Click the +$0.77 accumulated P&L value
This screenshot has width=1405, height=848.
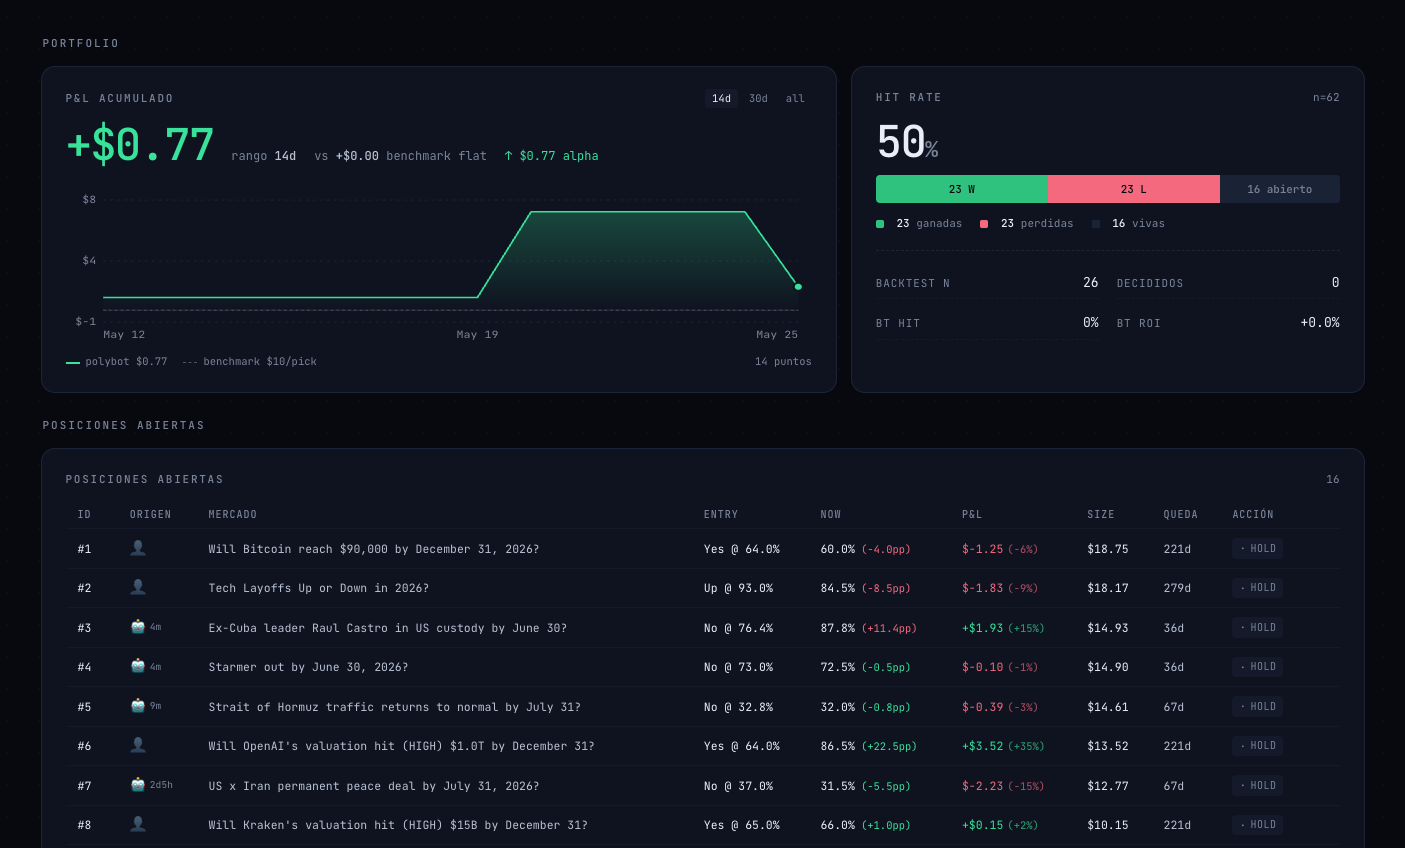pyautogui.click(x=140, y=145)
